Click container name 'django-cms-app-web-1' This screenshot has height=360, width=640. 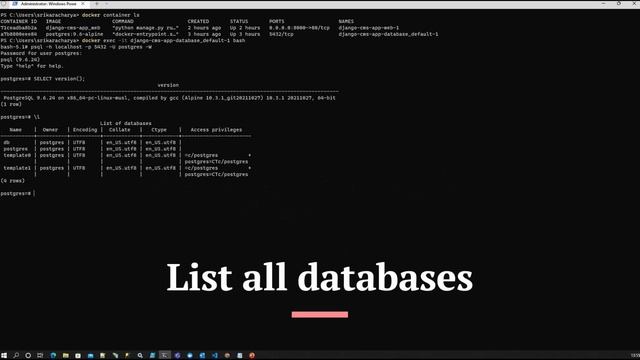(369, 28)
